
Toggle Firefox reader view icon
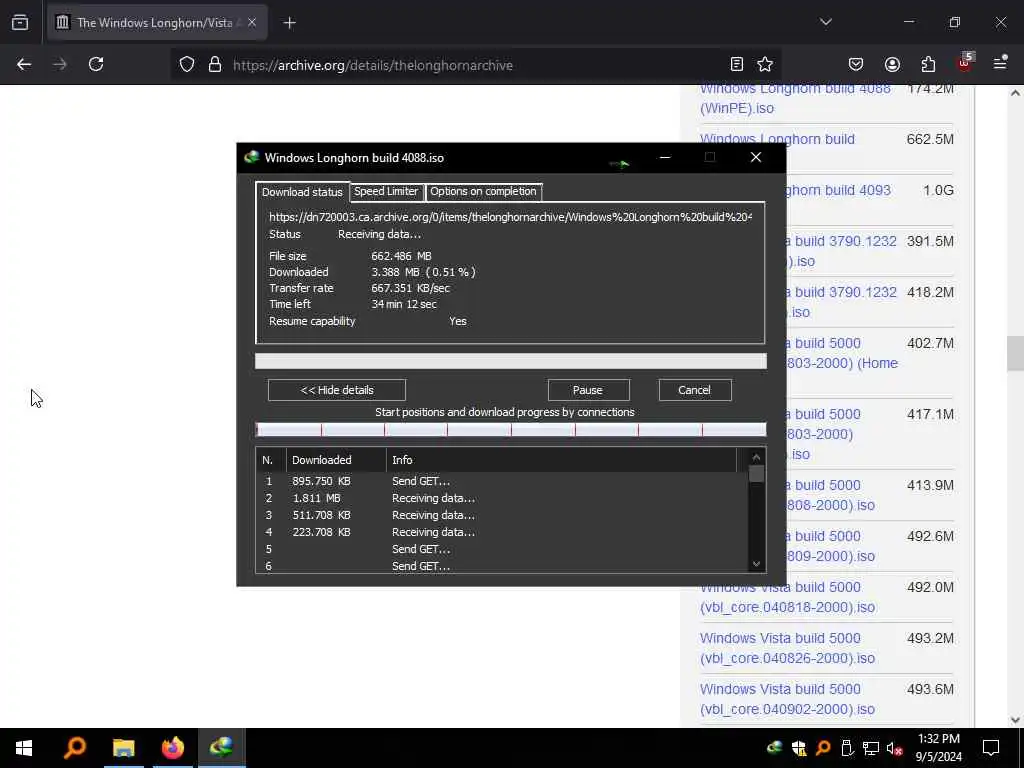737,64
